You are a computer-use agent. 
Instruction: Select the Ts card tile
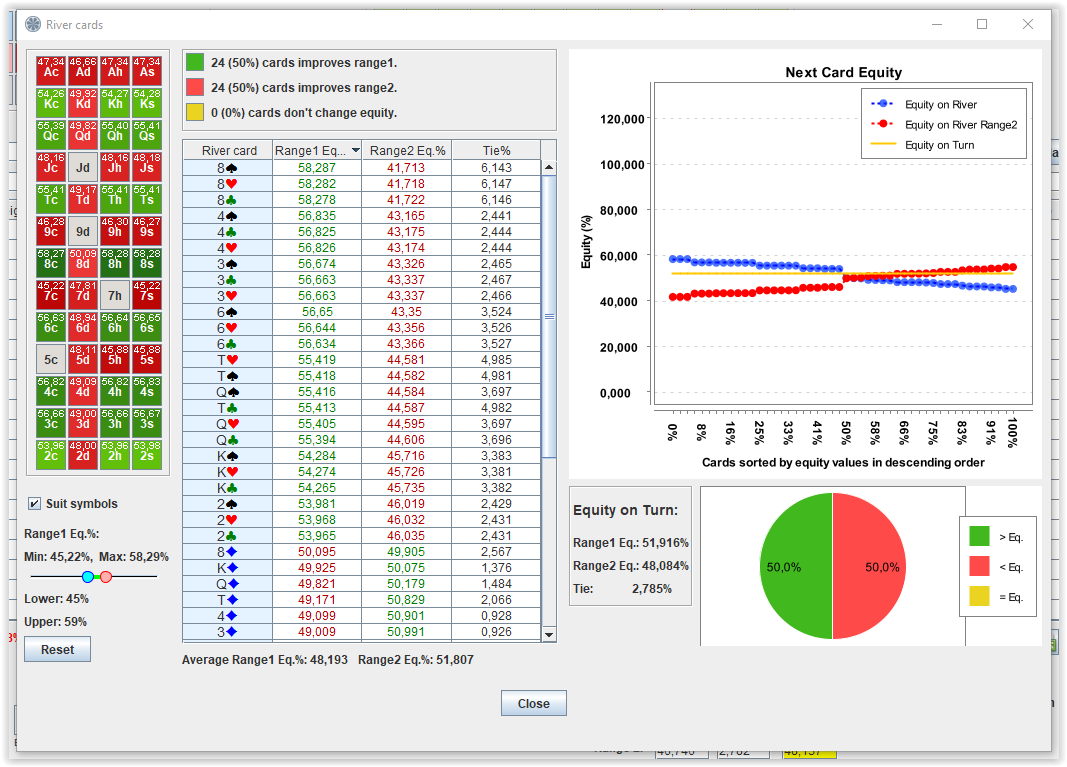point(147,199)
